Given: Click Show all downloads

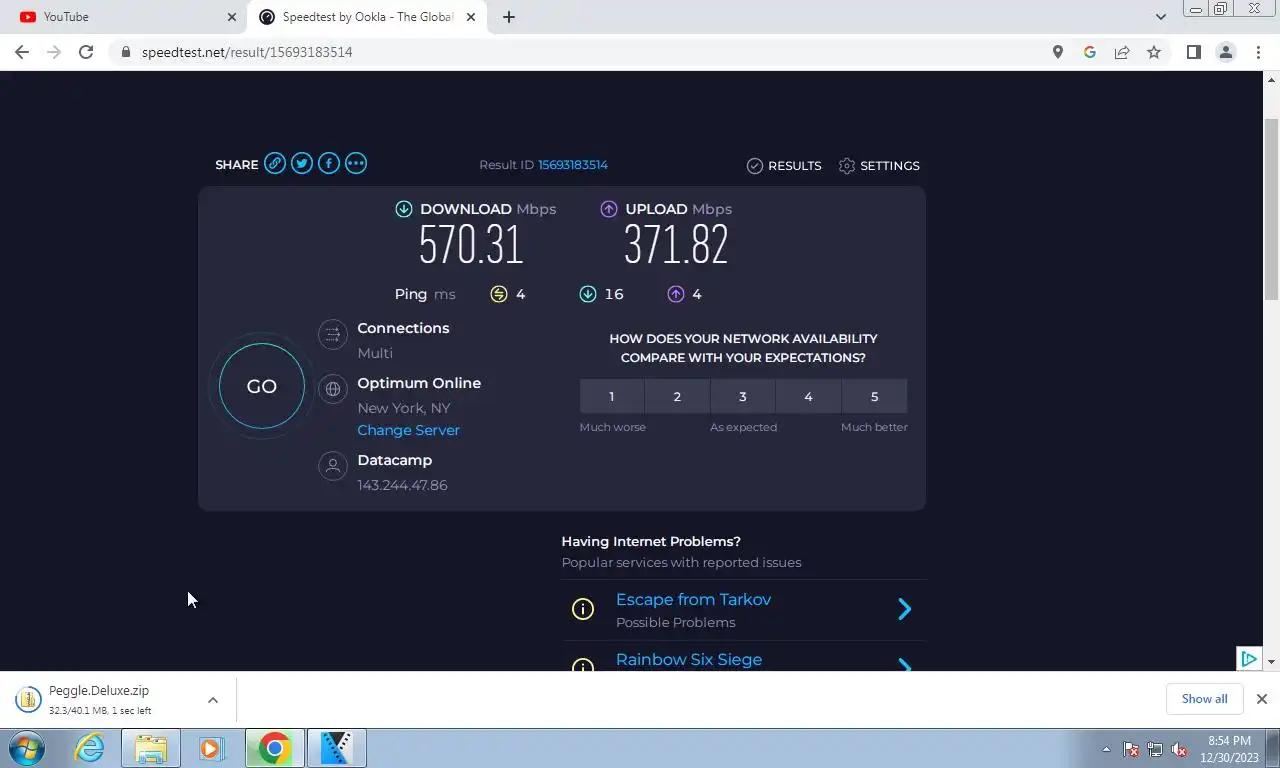Looking at the screenshot, I should click(1204, 699).
